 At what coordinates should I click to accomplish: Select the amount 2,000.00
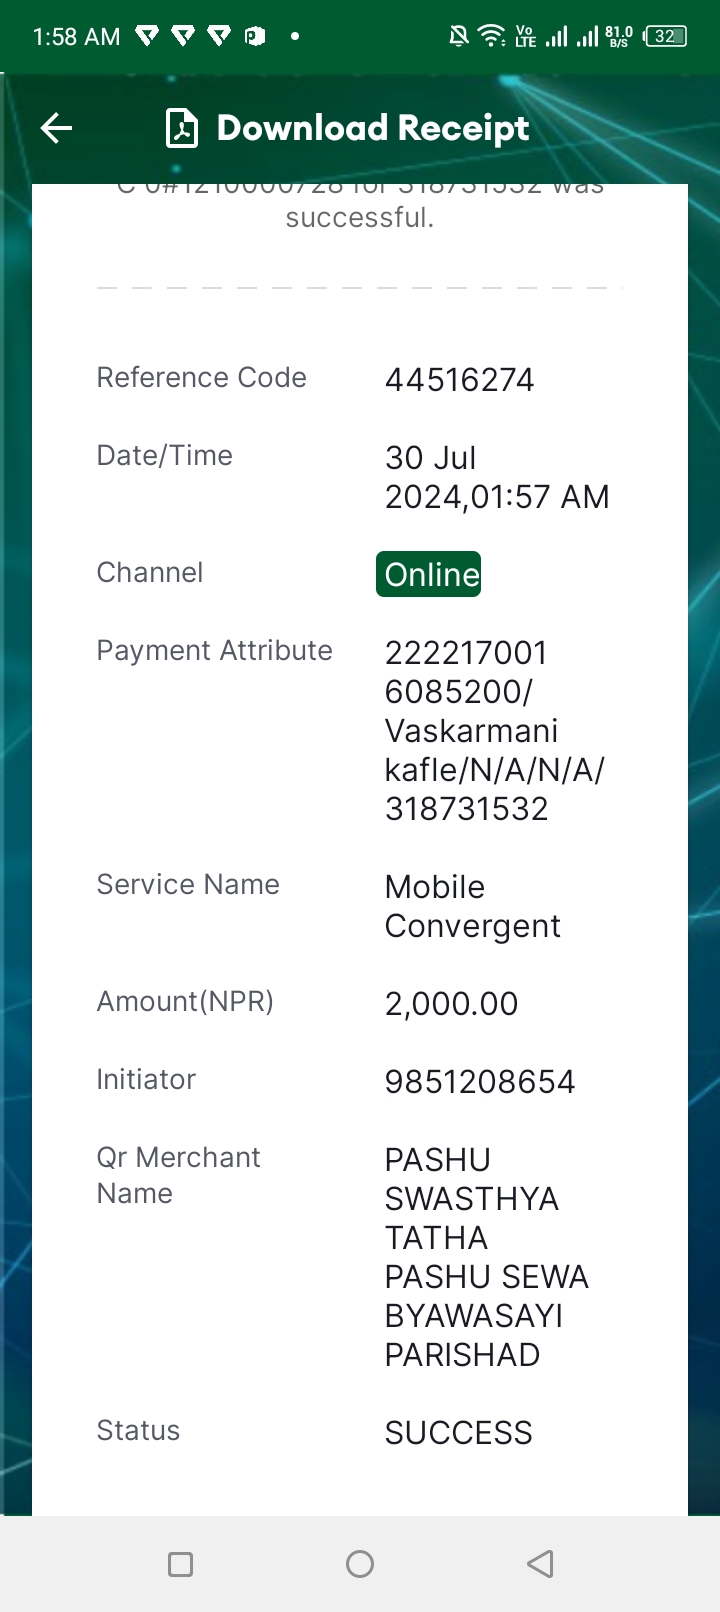point(452,1004)
